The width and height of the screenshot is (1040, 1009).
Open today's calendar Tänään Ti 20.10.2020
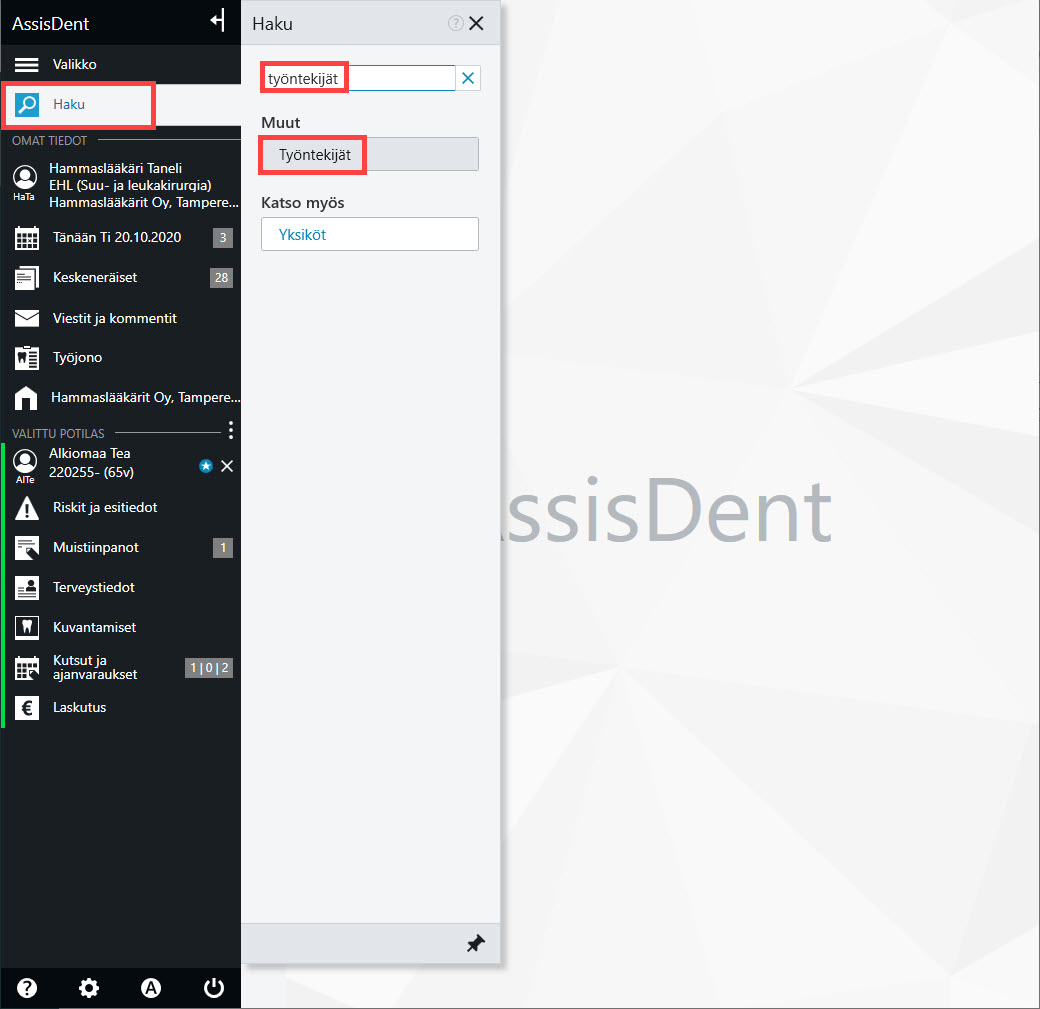tap(121, 237)
